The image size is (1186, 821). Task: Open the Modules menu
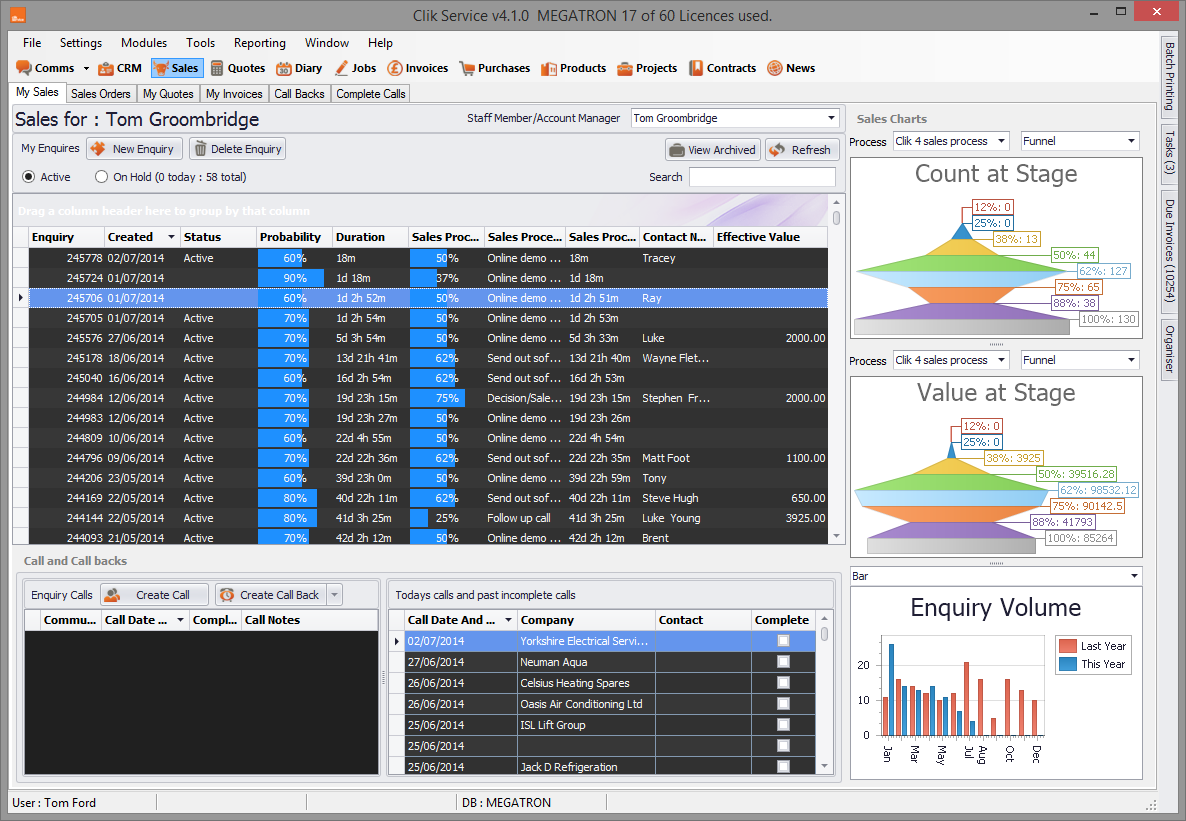(144, 43)
